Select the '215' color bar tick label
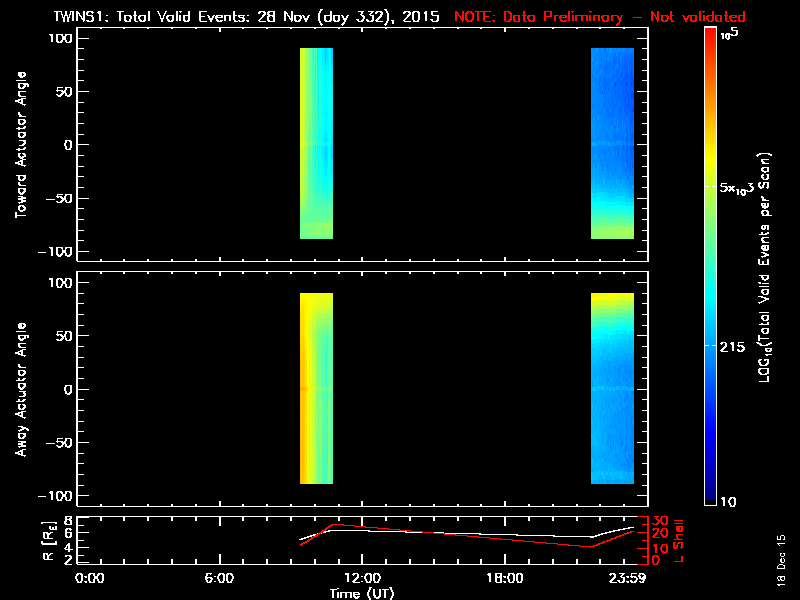 coord(738,346)
